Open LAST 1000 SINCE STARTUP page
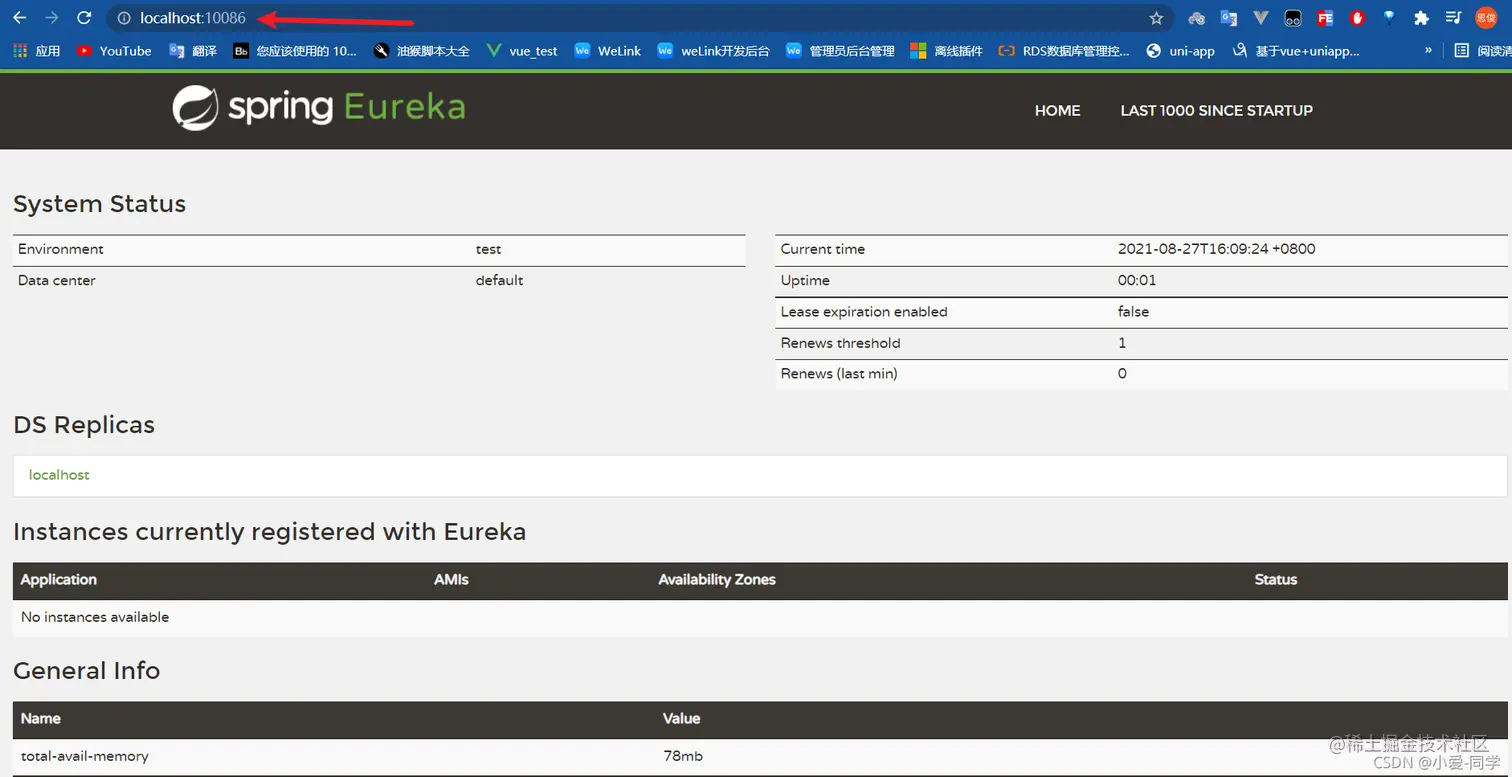Viewport: 1512px width, 777px height. pos(1216,110)
